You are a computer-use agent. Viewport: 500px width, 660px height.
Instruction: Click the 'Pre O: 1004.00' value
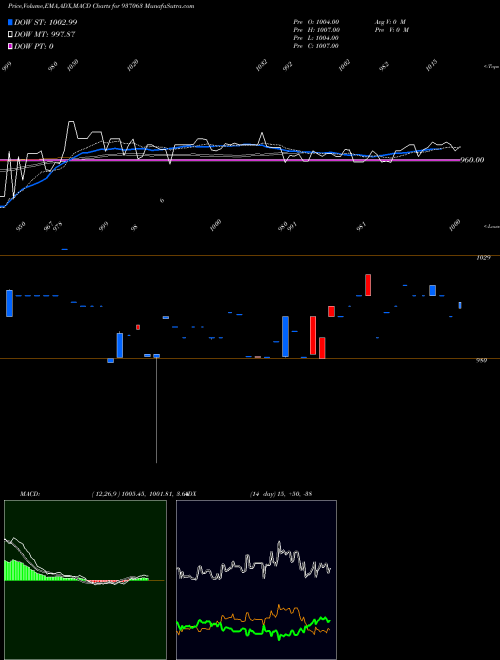pos(316,22)
